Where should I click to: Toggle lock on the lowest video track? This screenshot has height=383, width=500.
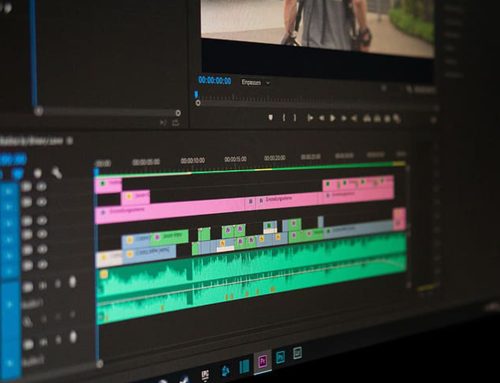point(28,265)
